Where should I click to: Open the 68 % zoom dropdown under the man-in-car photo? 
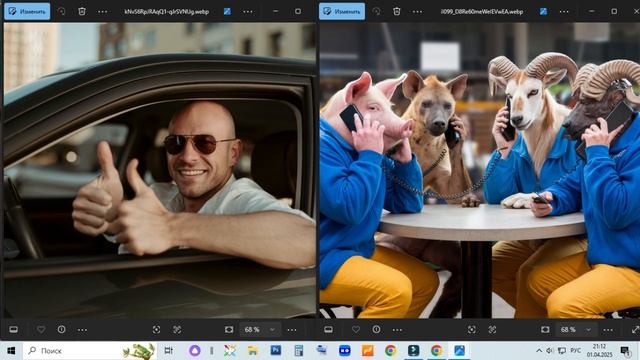(x=260, y=329)
